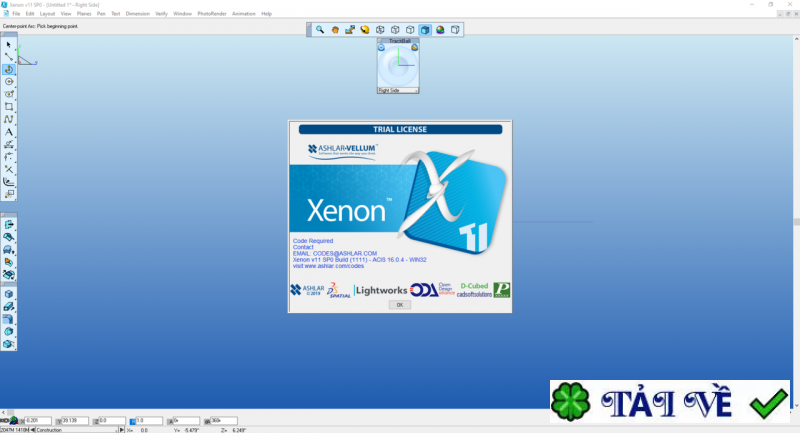800x433 pixels.
Task: Click the X coordinate input field
Action: click(x=38, y=421)
